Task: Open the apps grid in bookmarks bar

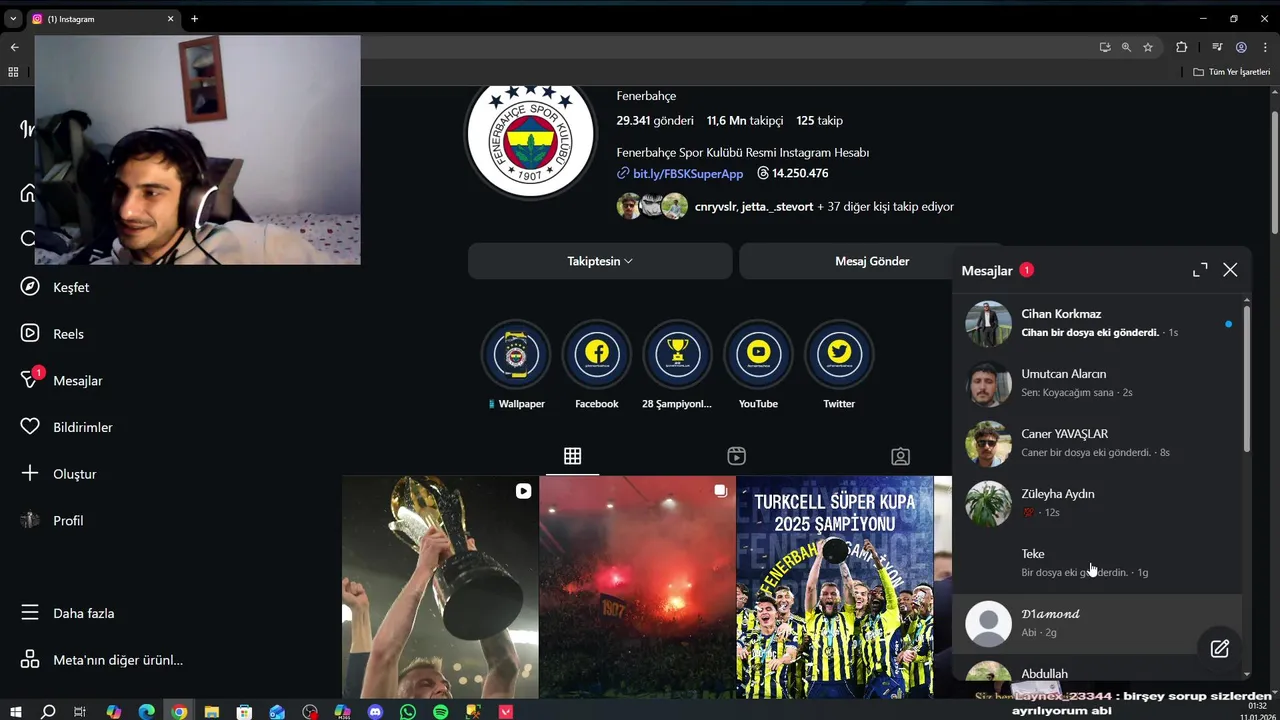Action: click(13, 72)
